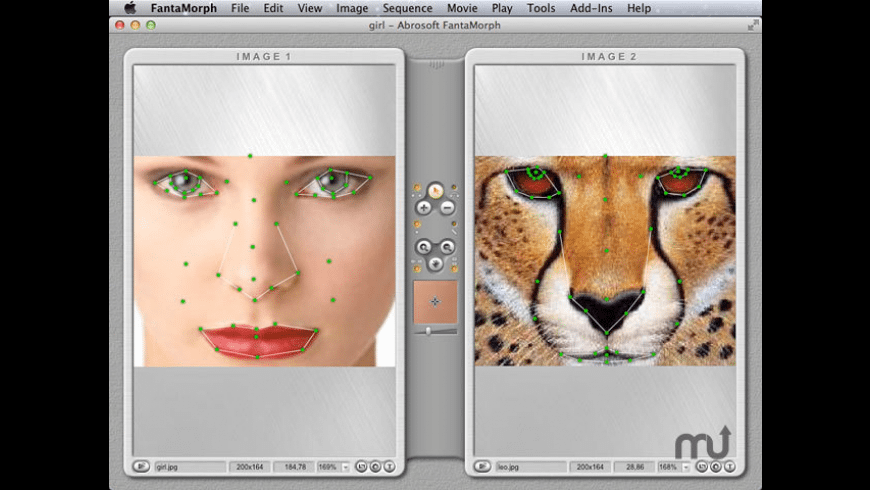This screenshot has width=870, height=490.
Task: Click the zoom out magnifier button
Action: click(447, 246)
